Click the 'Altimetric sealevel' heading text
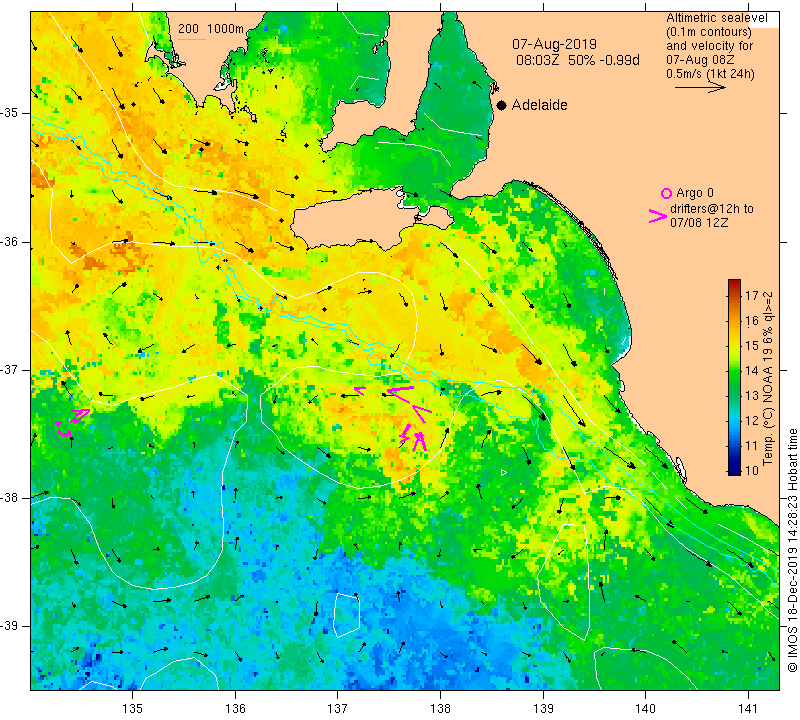The image size is (800, 720). pos(716,18)
